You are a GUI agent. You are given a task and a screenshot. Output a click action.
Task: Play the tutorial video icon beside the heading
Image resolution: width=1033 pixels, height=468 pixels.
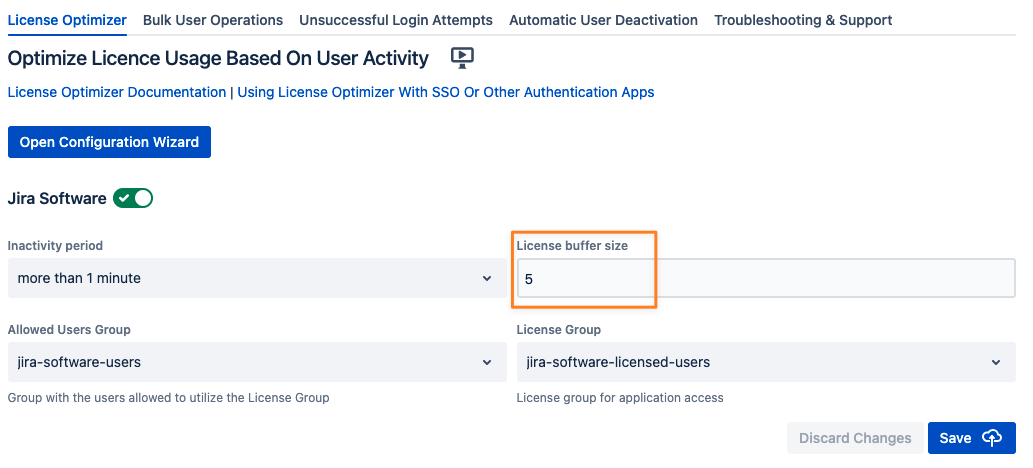point(461,58)
